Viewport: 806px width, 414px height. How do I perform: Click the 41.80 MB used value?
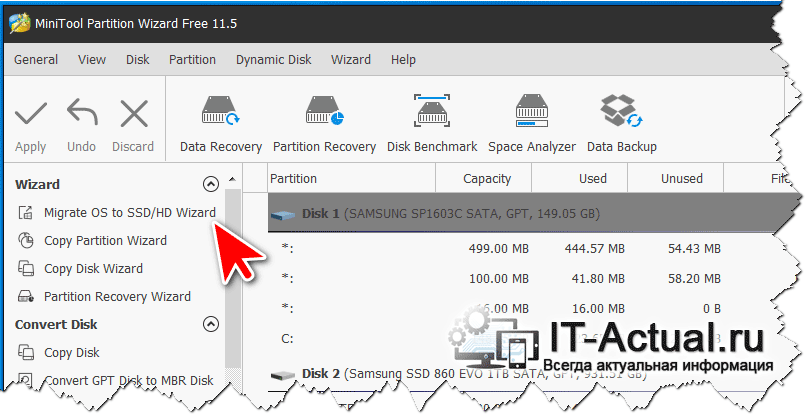[598, 279]
